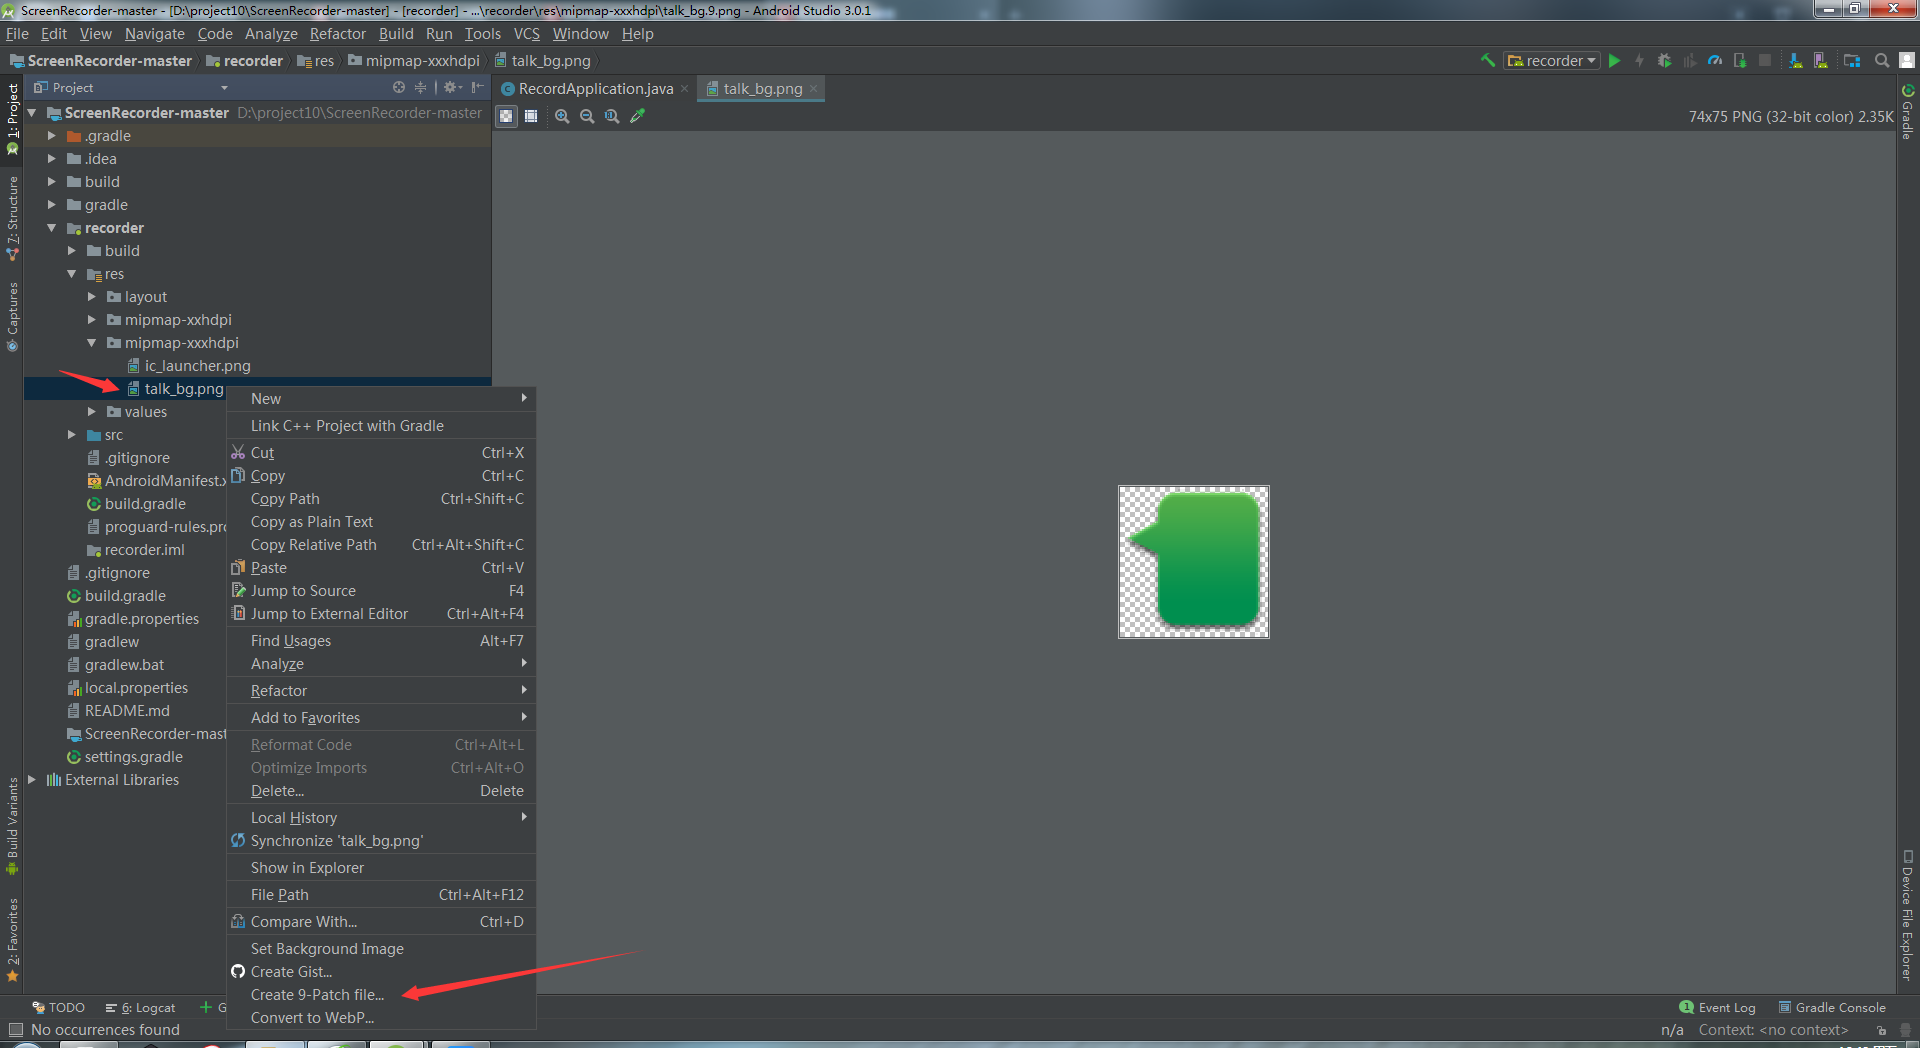
Task: Toggle the checkered transparency background mode
Action: point(507,116)
